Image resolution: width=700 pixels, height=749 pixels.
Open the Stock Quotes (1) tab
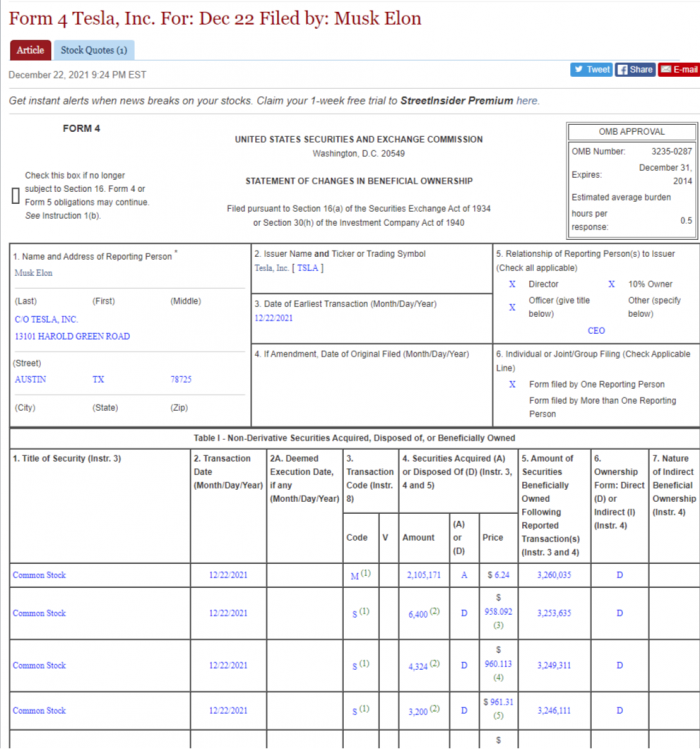(x=94, y=50)
